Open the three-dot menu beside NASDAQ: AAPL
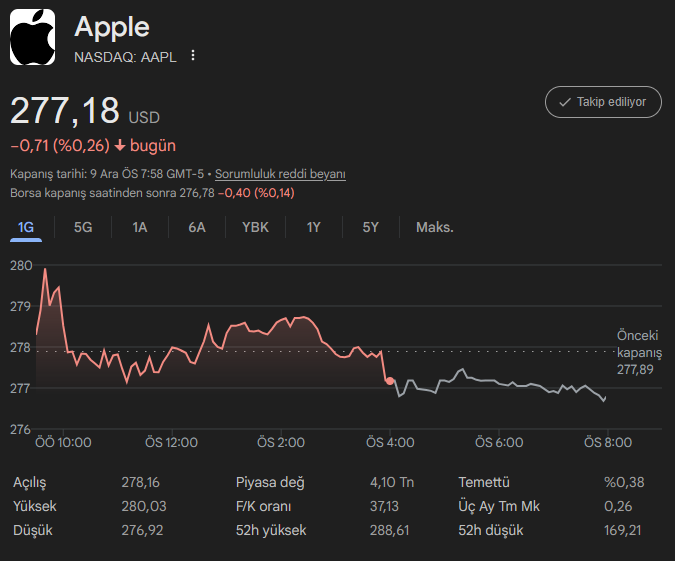The height and width of the screenshot is (561, 675). pyautogui.click(x=193, y=56)
